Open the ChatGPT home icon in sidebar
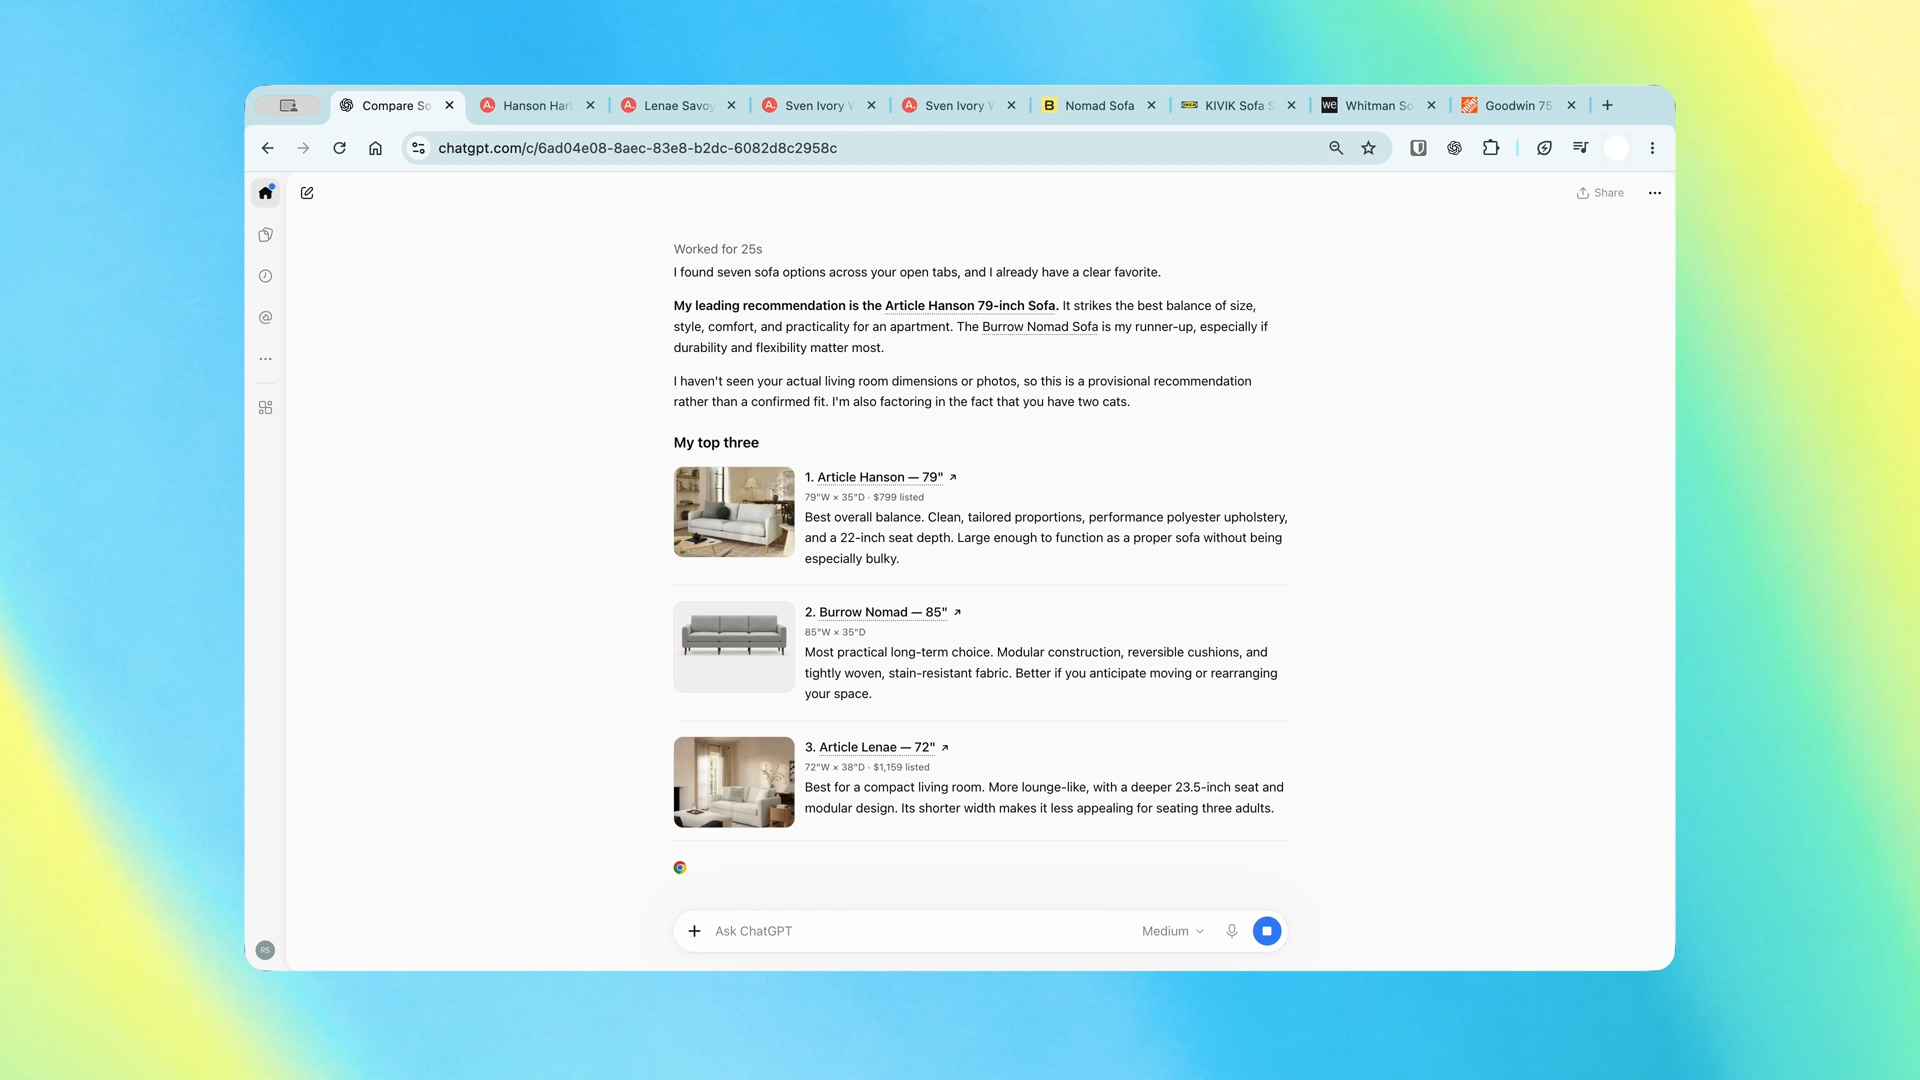Image resolution: width=1920 pixels, height=1080 pixels. [265, 193]
